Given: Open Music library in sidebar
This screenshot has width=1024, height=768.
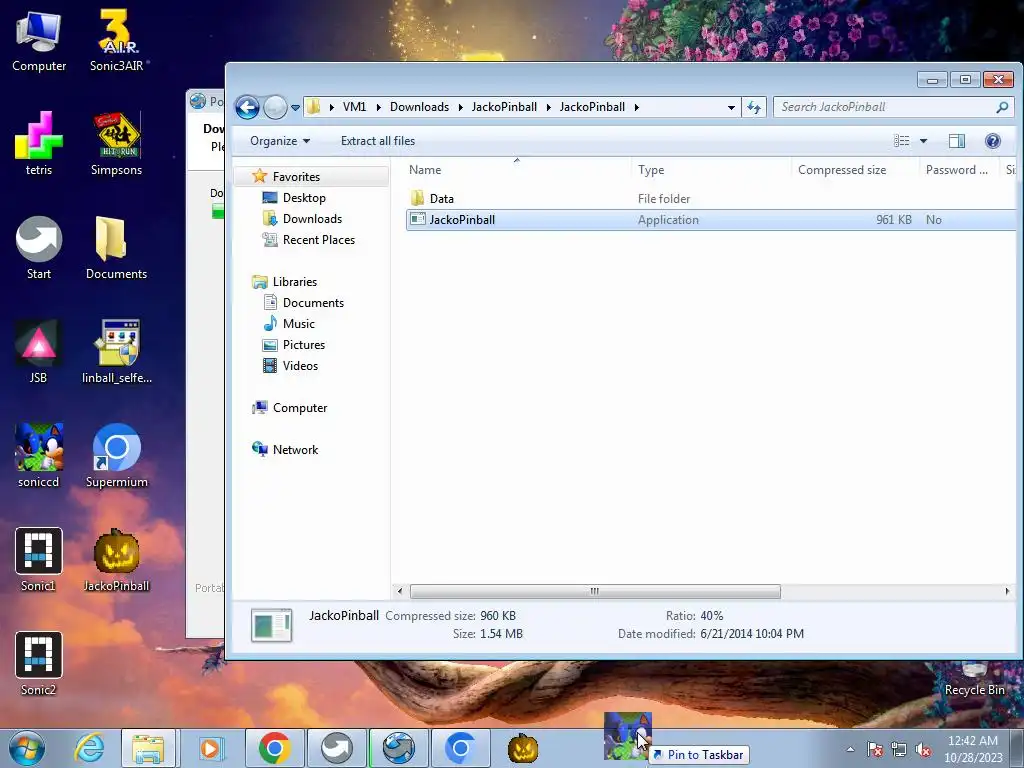Looking at the screenshot, I should coord(298,324).
